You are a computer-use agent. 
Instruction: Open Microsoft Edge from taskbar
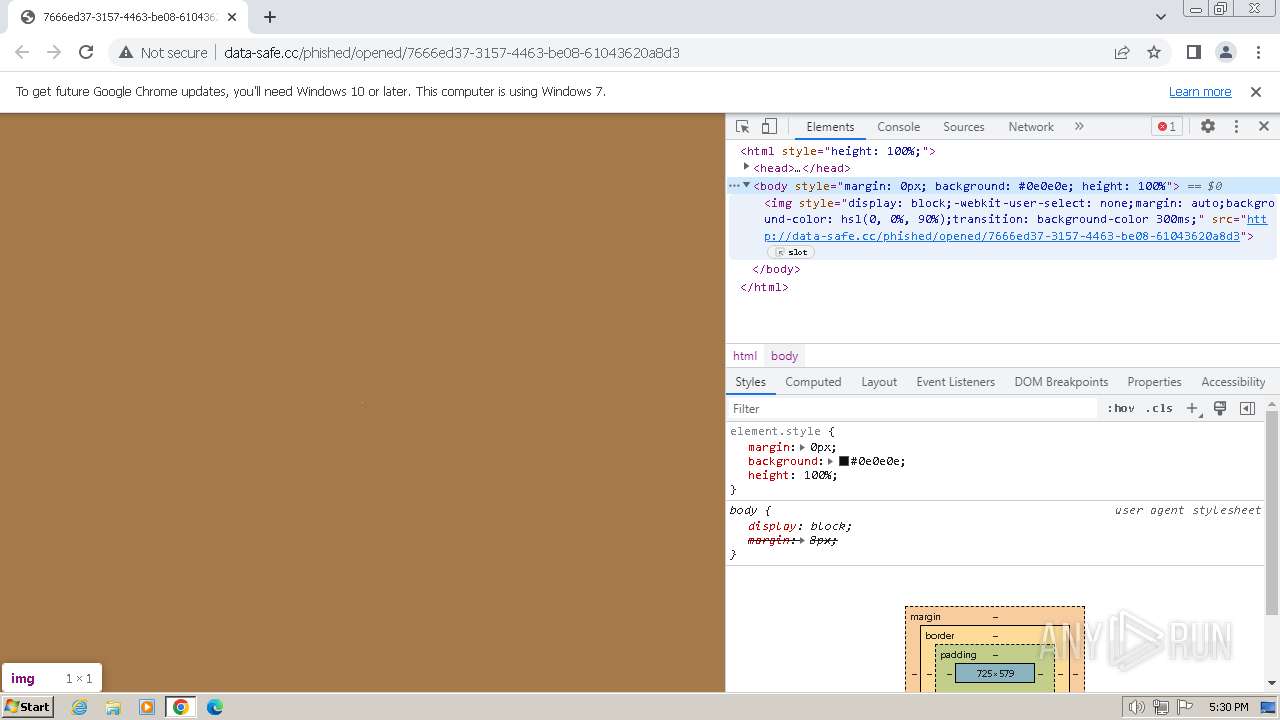pos(215,707)
